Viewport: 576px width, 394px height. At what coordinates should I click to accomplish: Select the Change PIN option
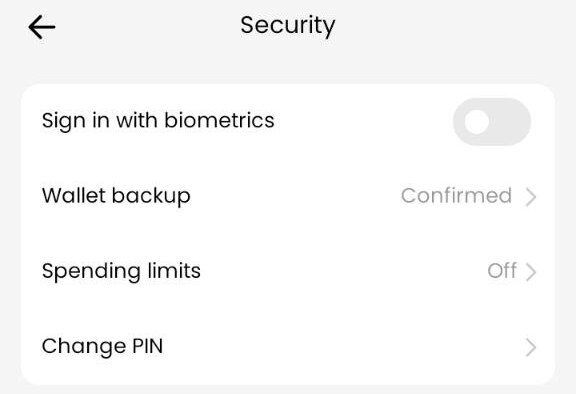[x=288, y=347]
